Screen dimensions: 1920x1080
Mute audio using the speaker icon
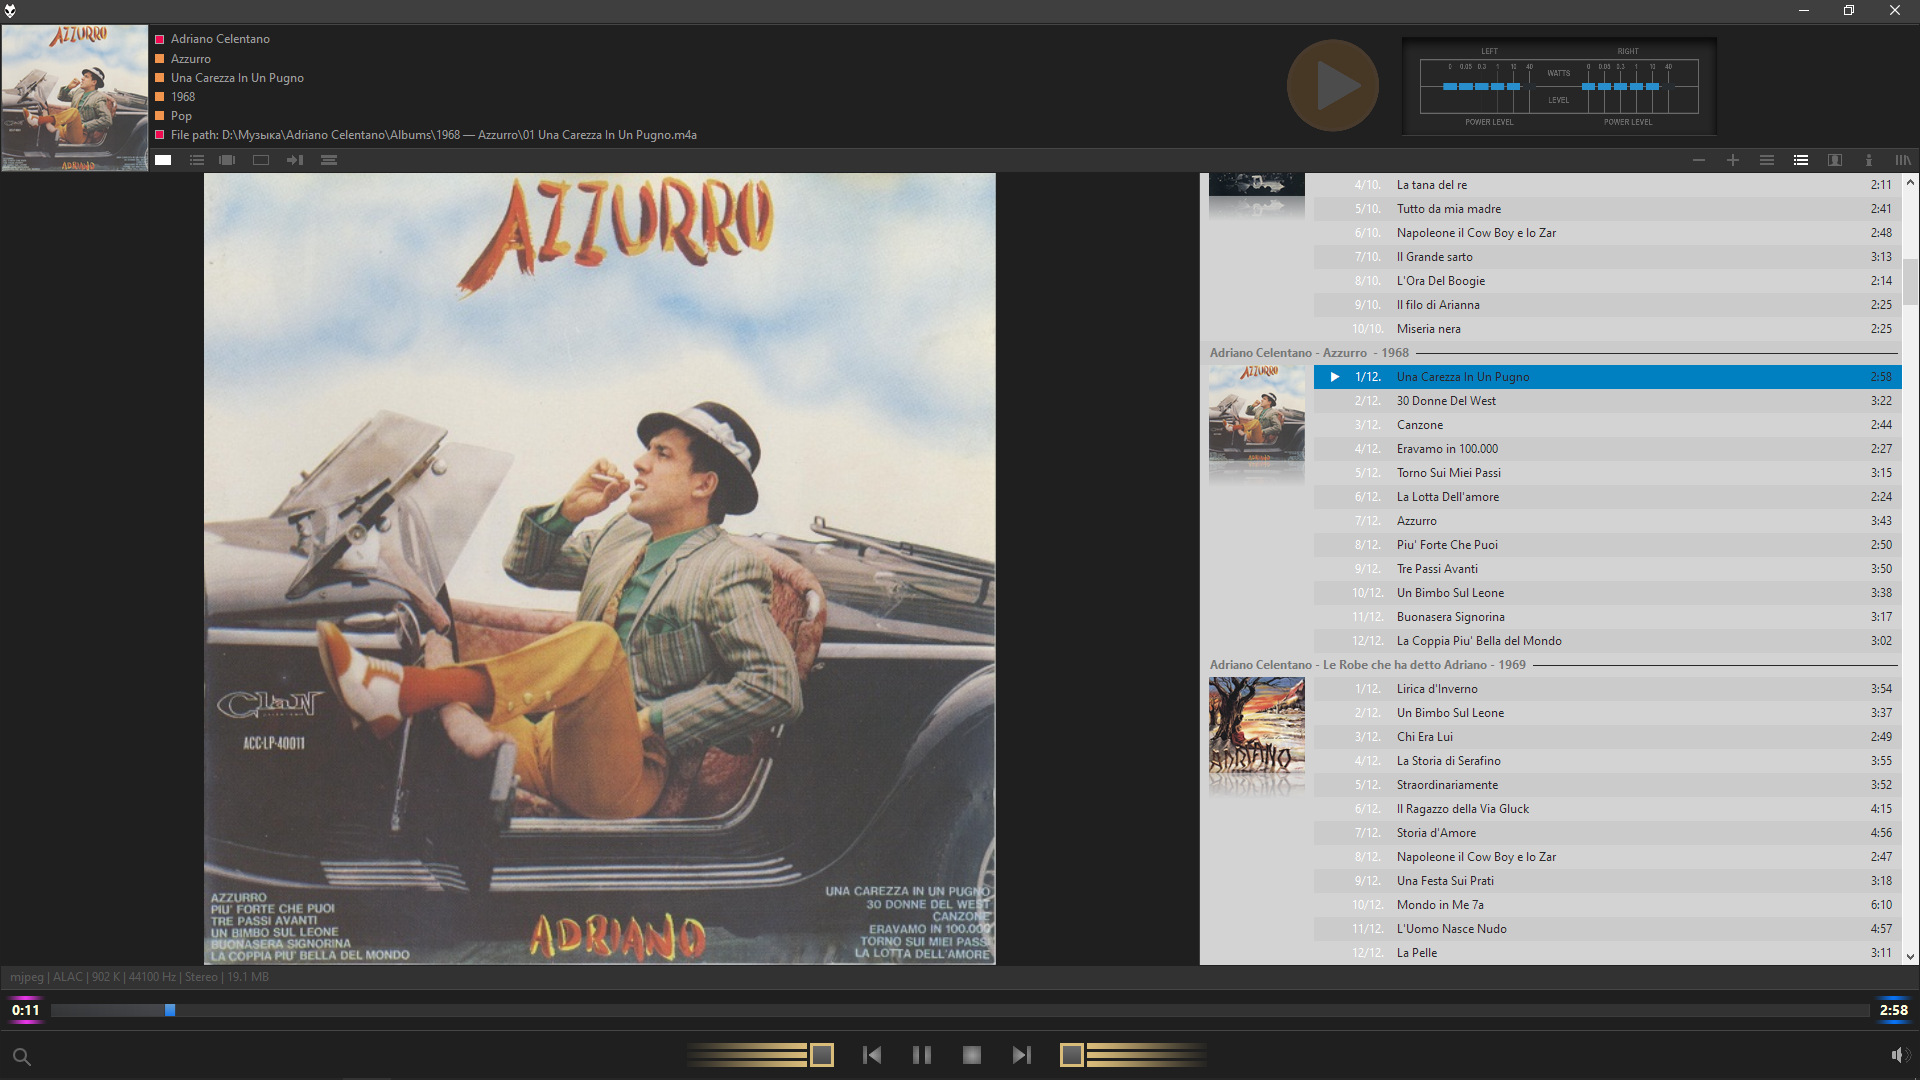[1900, 1055]
